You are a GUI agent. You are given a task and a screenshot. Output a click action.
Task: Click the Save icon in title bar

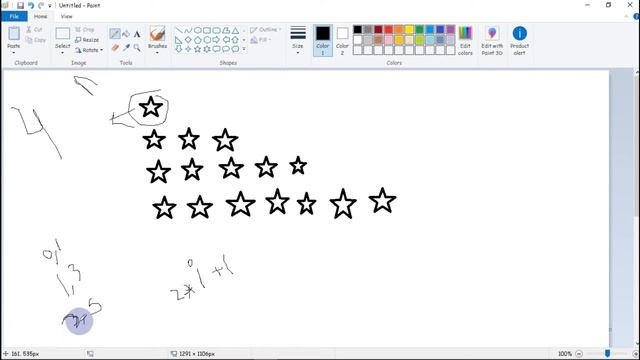pos(20,5)
